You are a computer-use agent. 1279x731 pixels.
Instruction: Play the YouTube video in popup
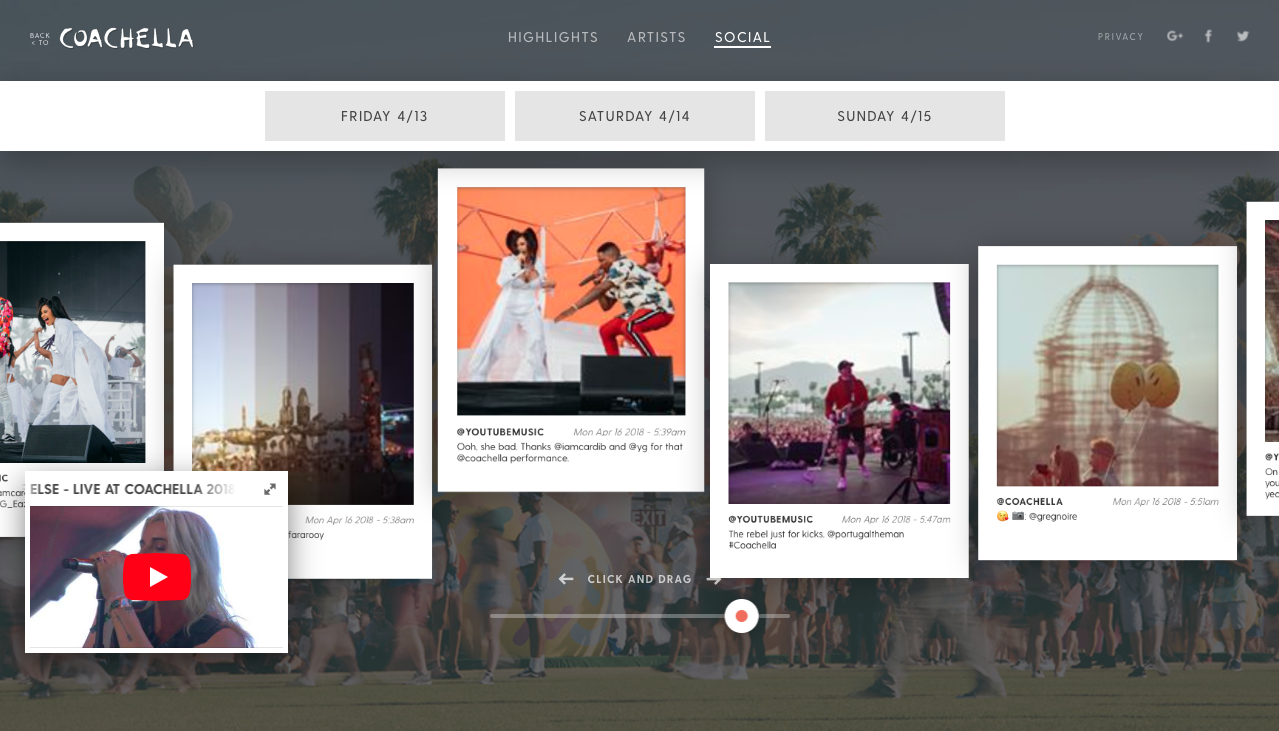click(x=157, y=577)
